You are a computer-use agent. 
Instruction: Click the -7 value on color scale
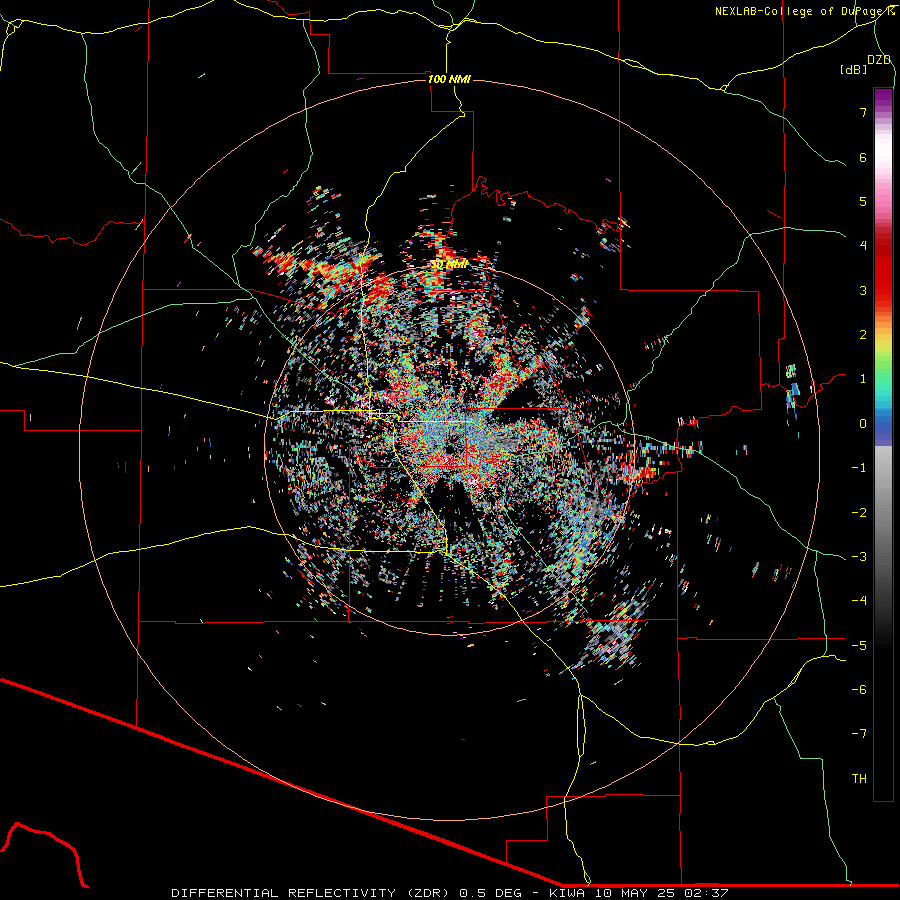(859, 734)
